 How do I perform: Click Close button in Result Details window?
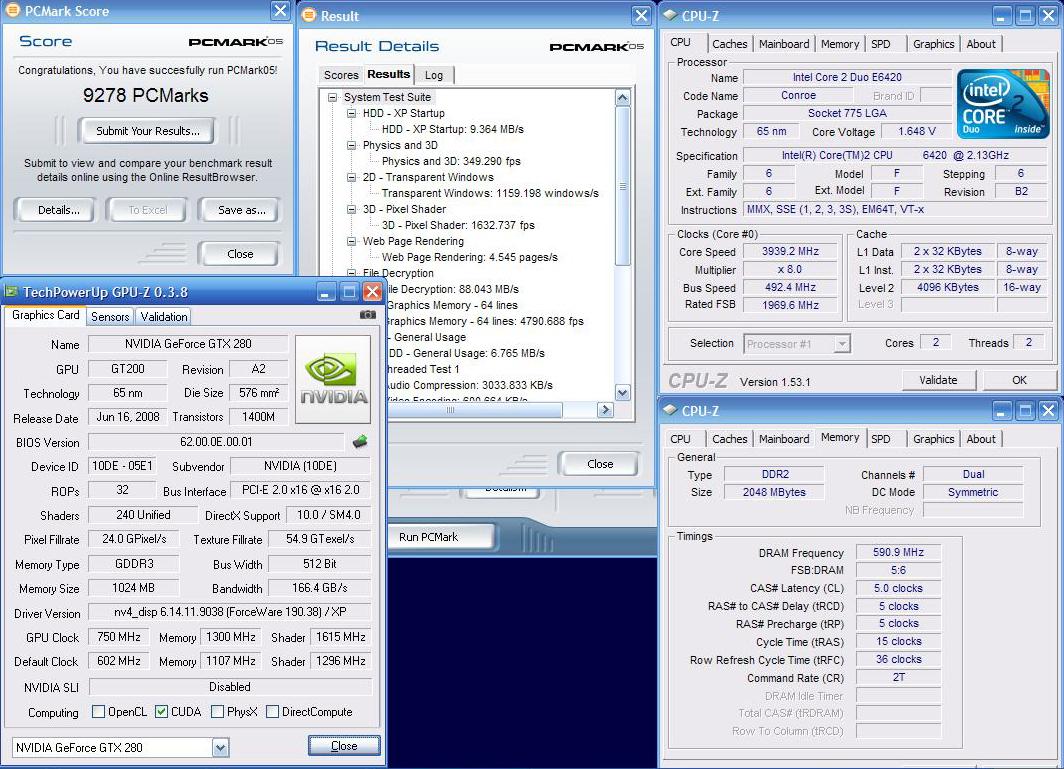[x=599, y=464]
